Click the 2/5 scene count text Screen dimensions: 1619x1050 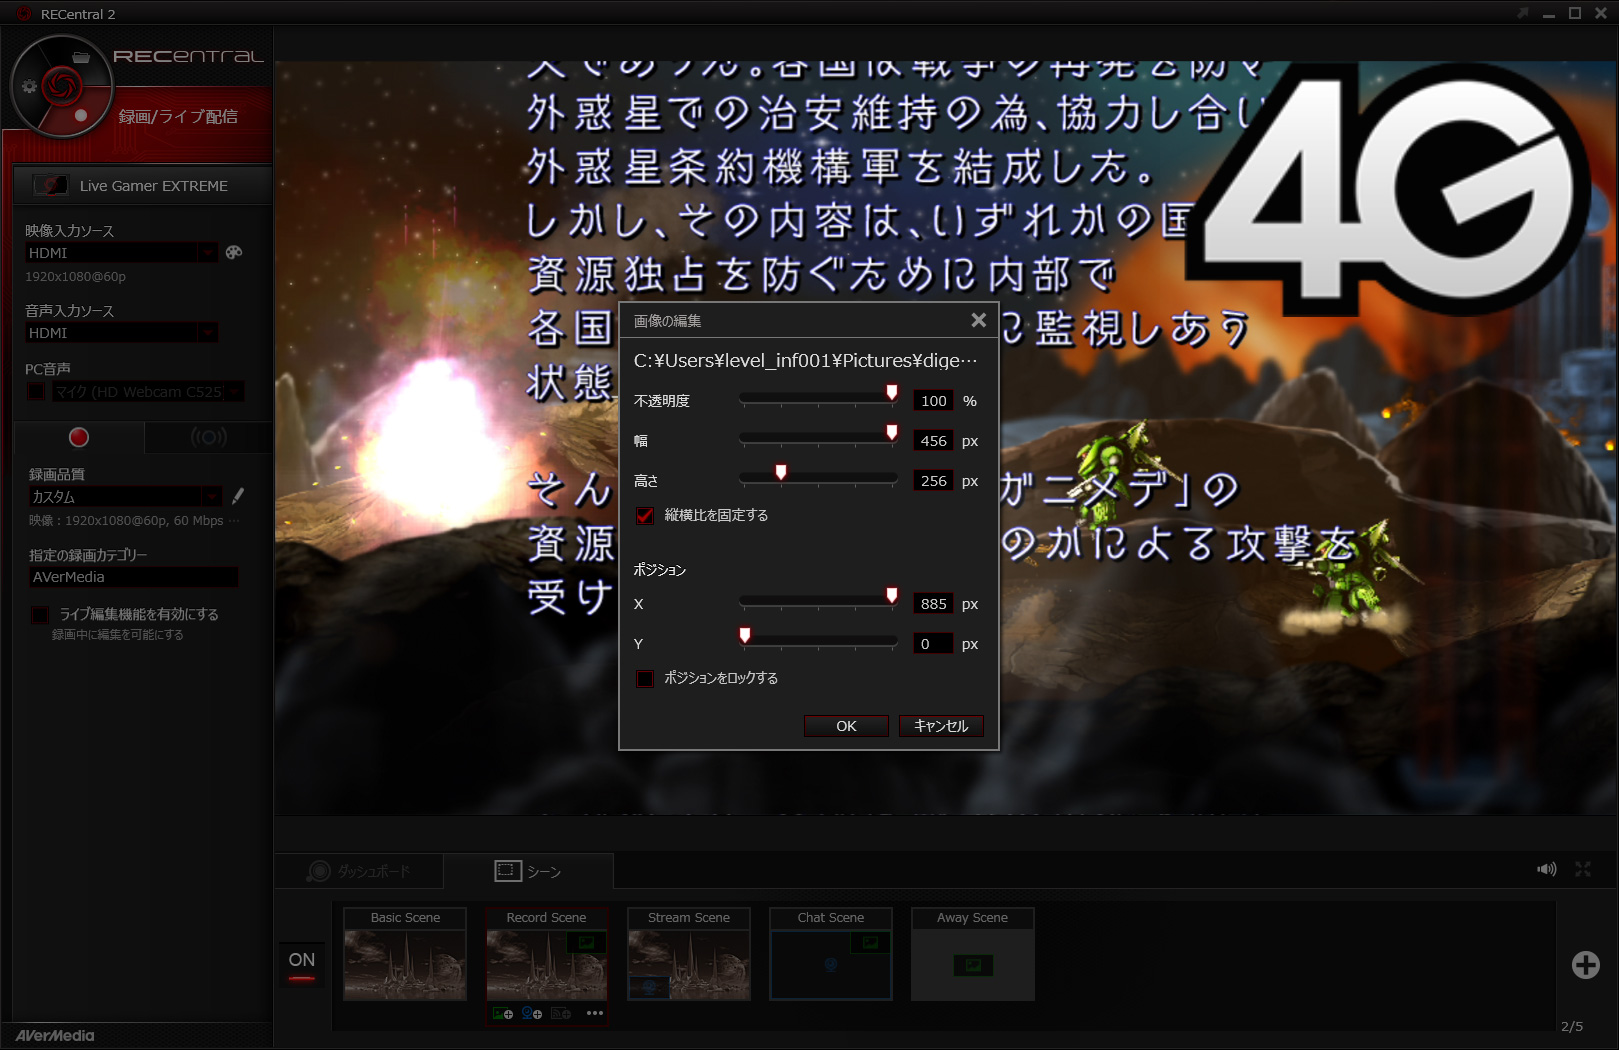(1572, 1027)
